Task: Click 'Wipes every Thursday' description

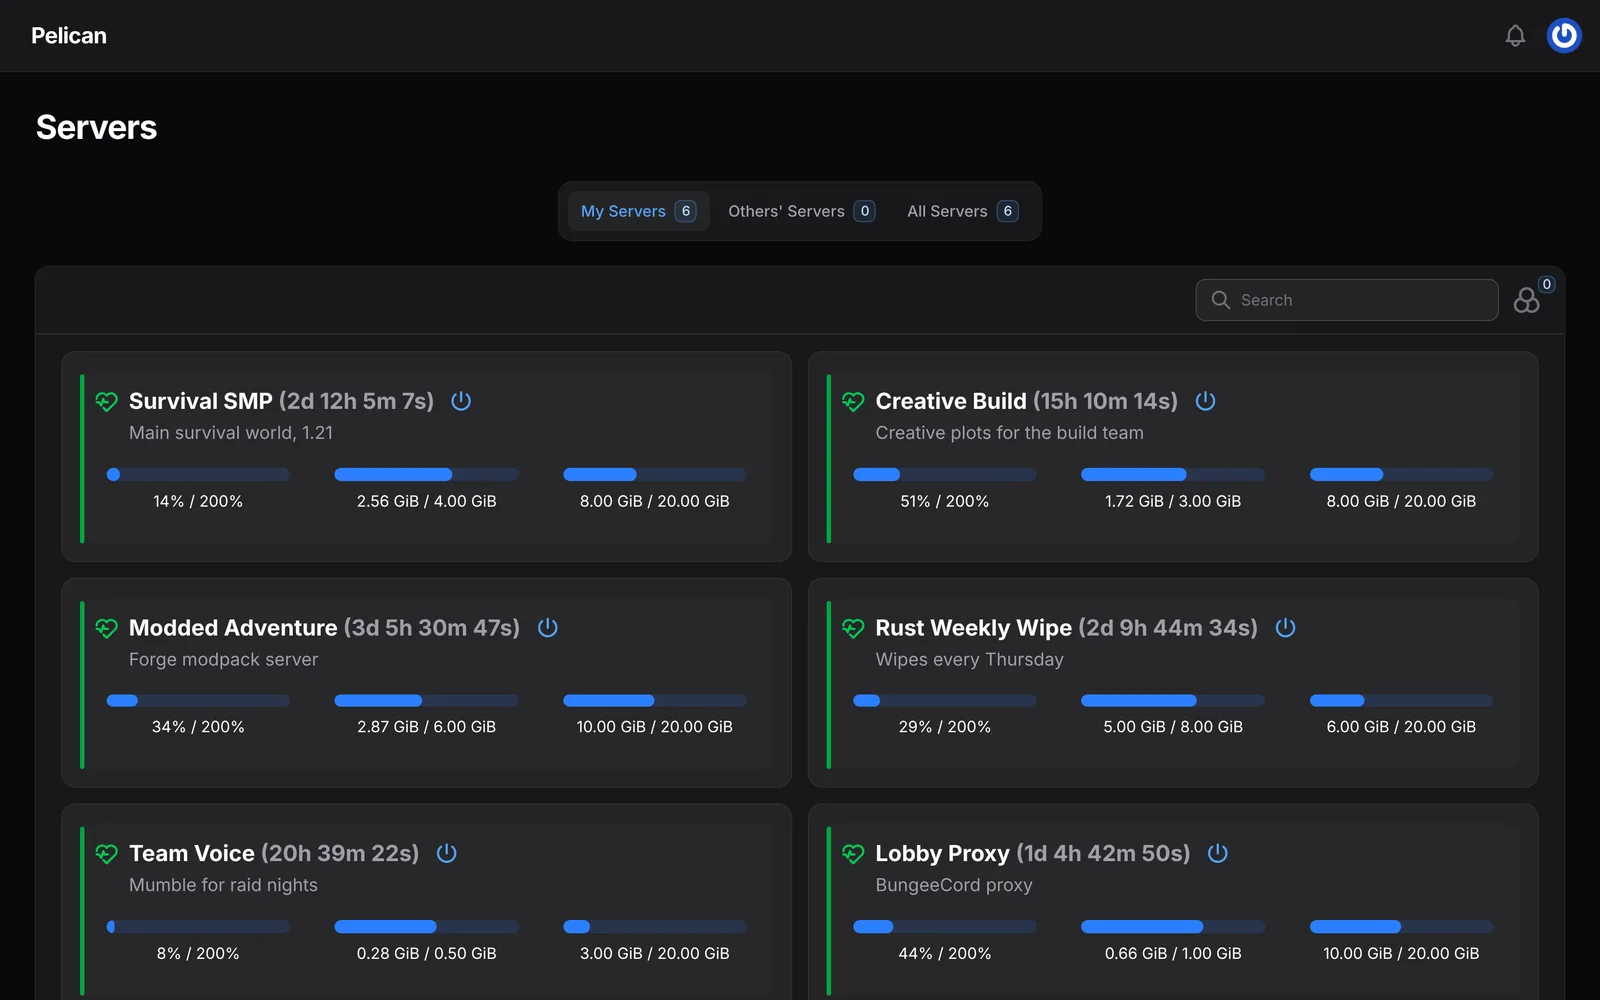Action: (x=970, y=660)
